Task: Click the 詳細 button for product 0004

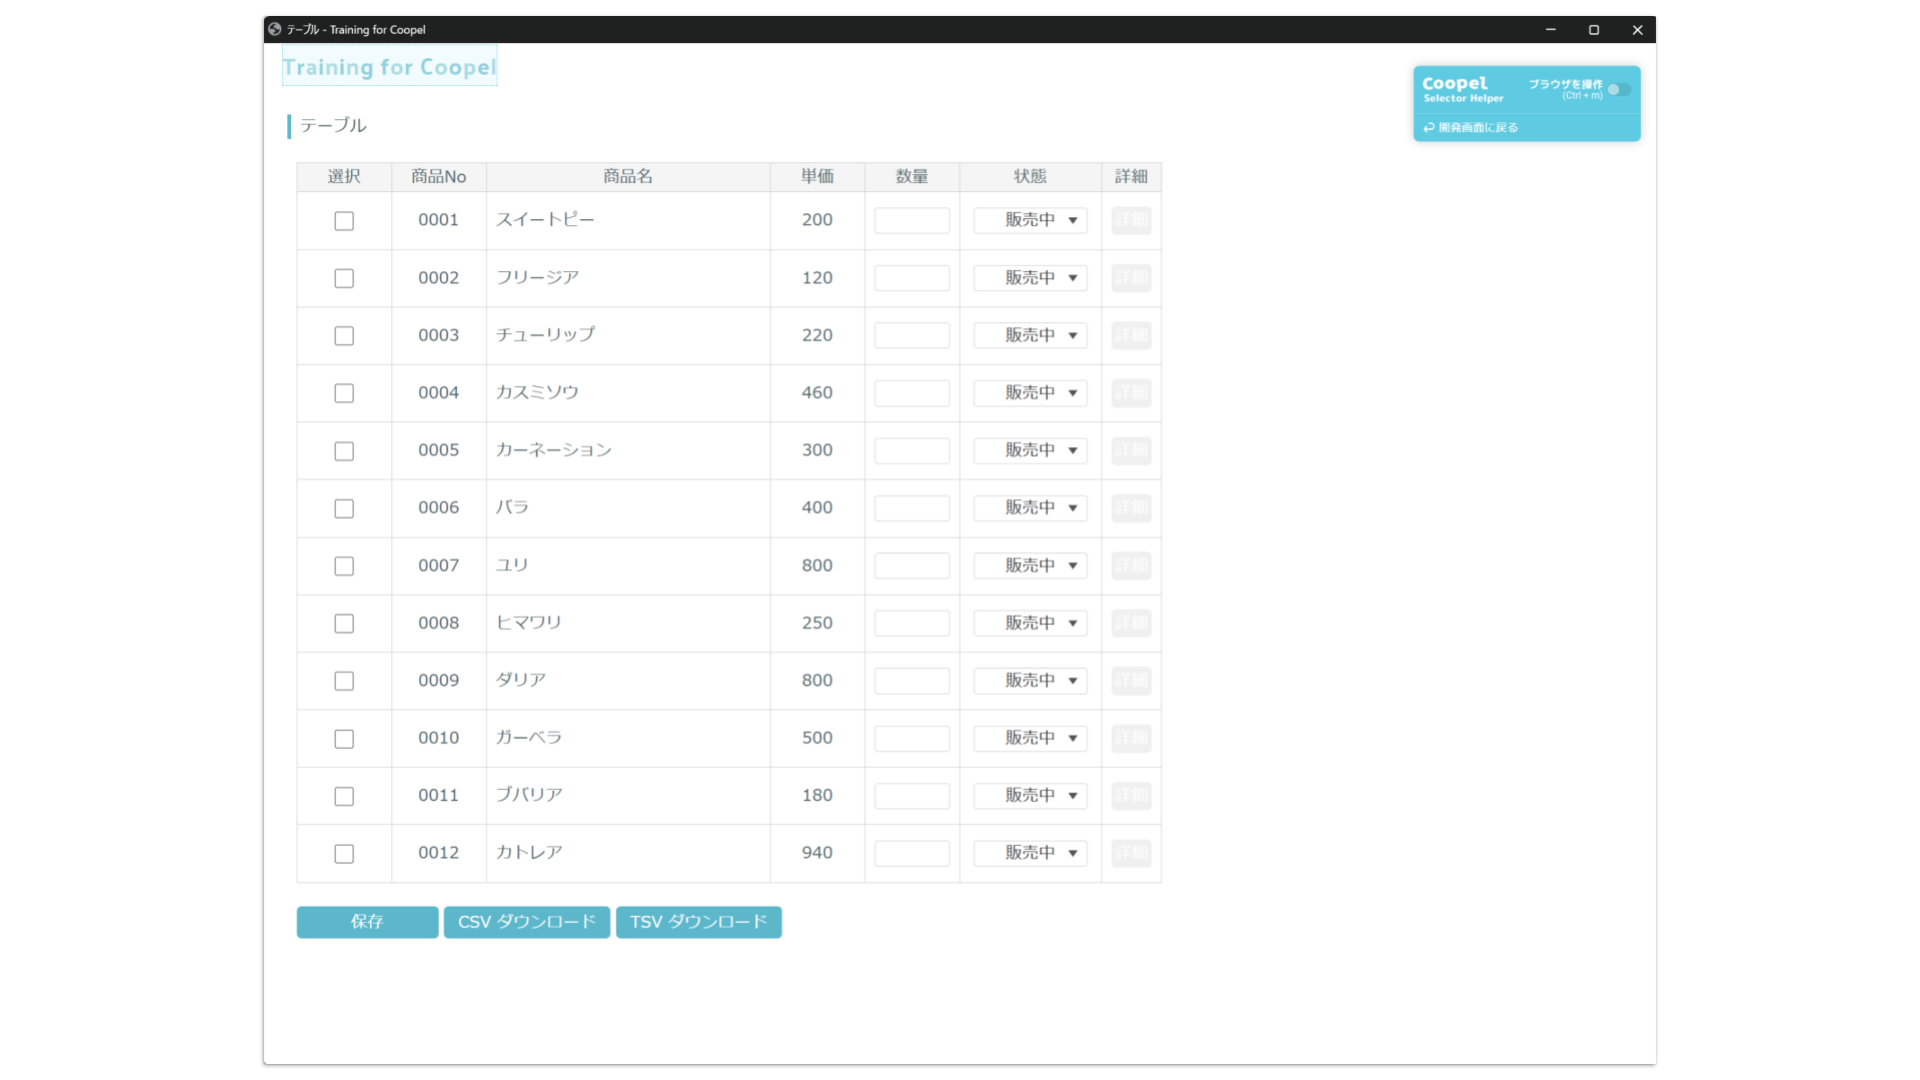Action: pos(1131,393)
